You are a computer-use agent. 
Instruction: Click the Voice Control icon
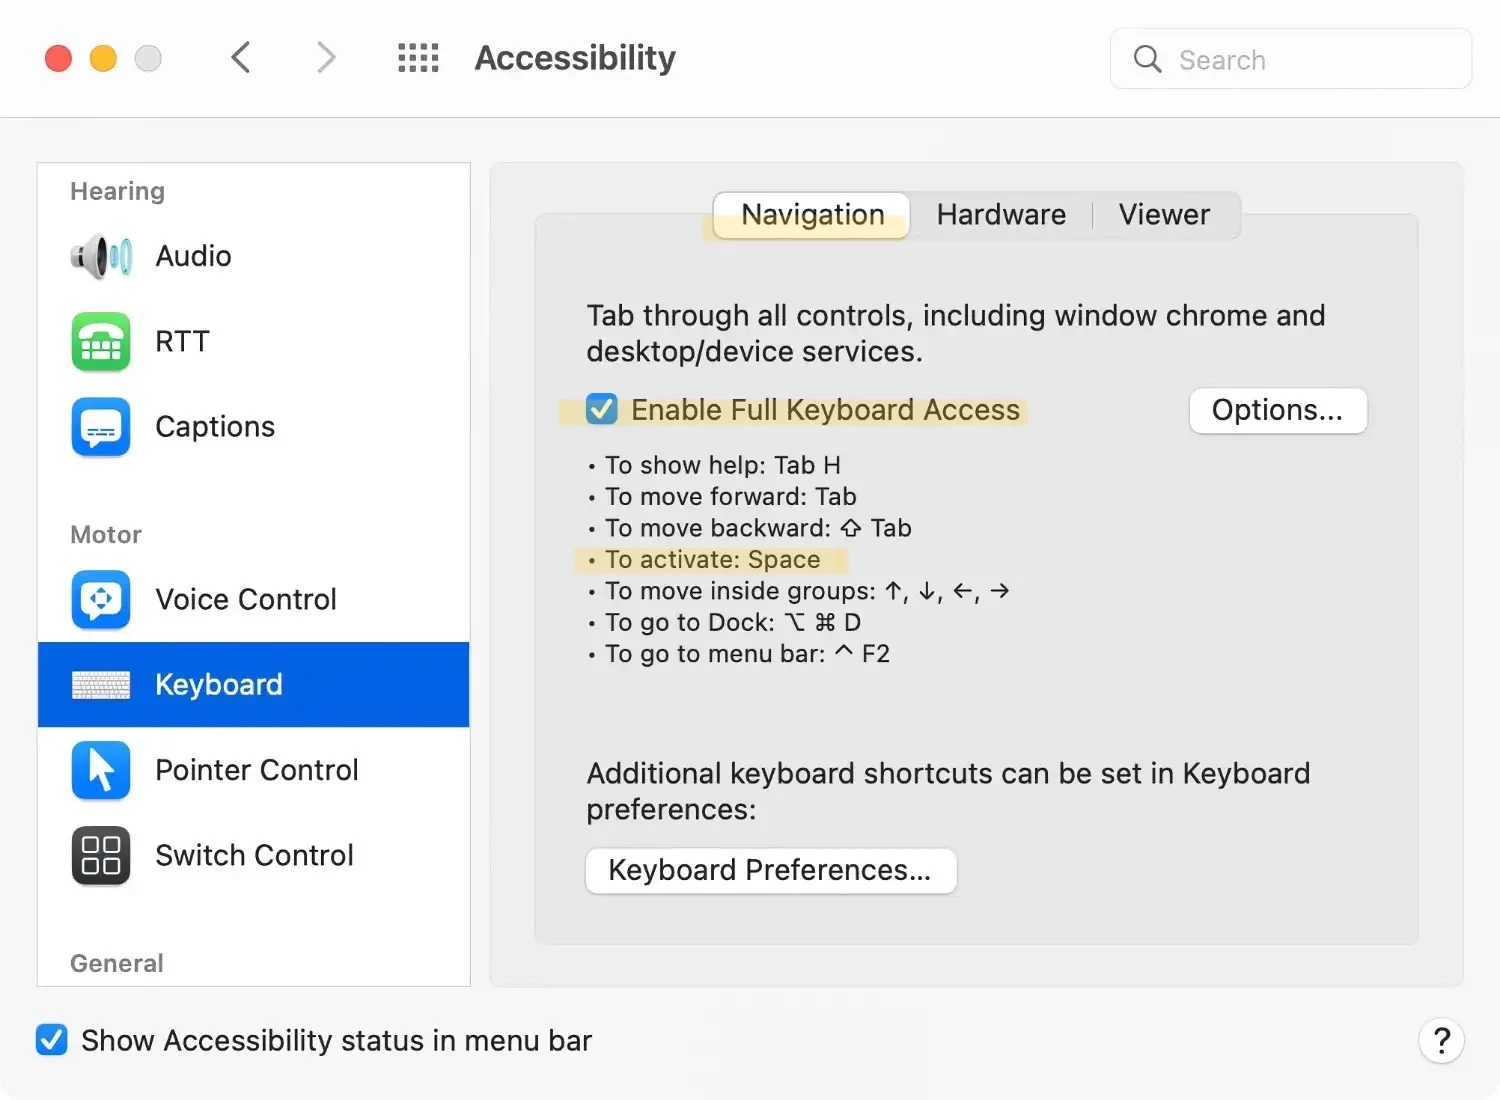coord(101,599)
